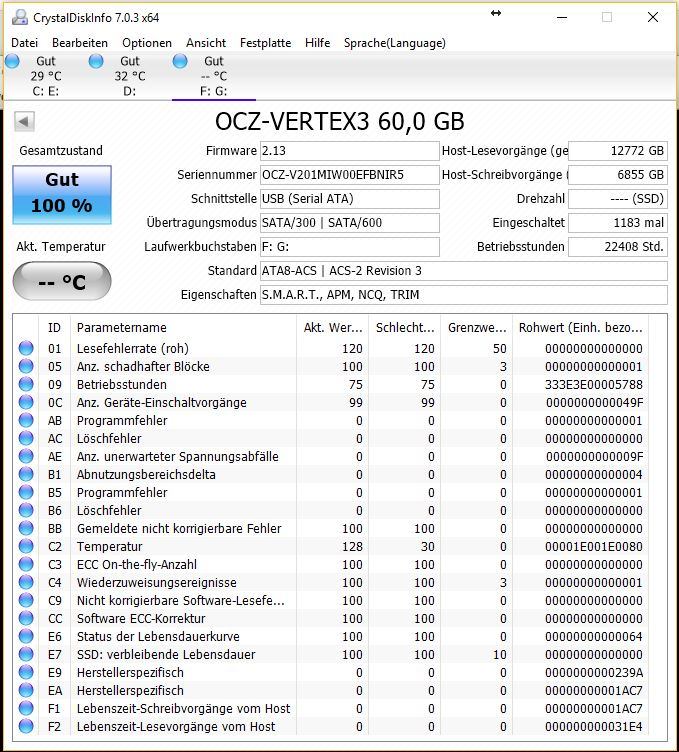Select the C: E: disk status orb
Screen dimensions: 679x752
pyautogui.click(x=12, y=61)
